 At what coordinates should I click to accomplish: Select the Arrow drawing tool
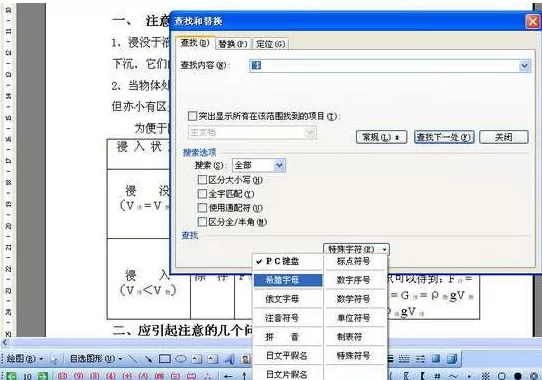tap(148, 359)
